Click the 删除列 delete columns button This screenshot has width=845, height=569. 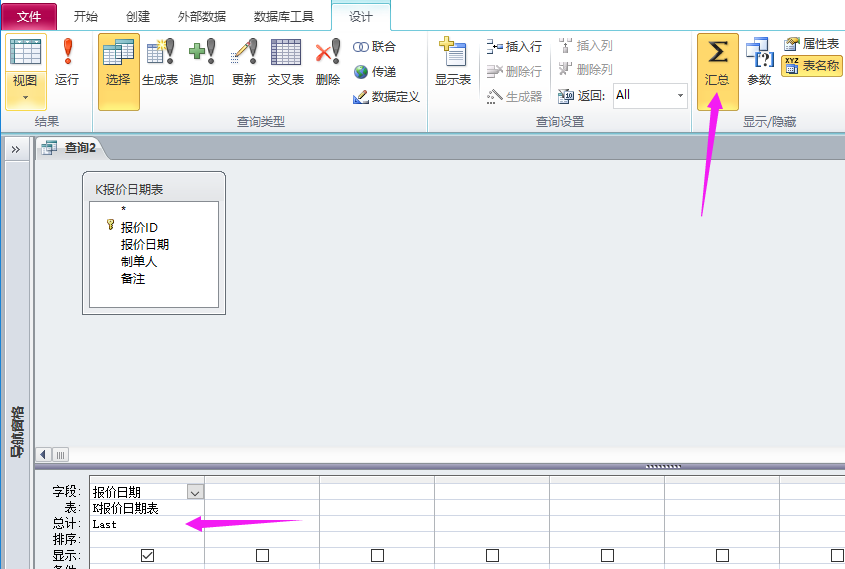coord(586,70)
